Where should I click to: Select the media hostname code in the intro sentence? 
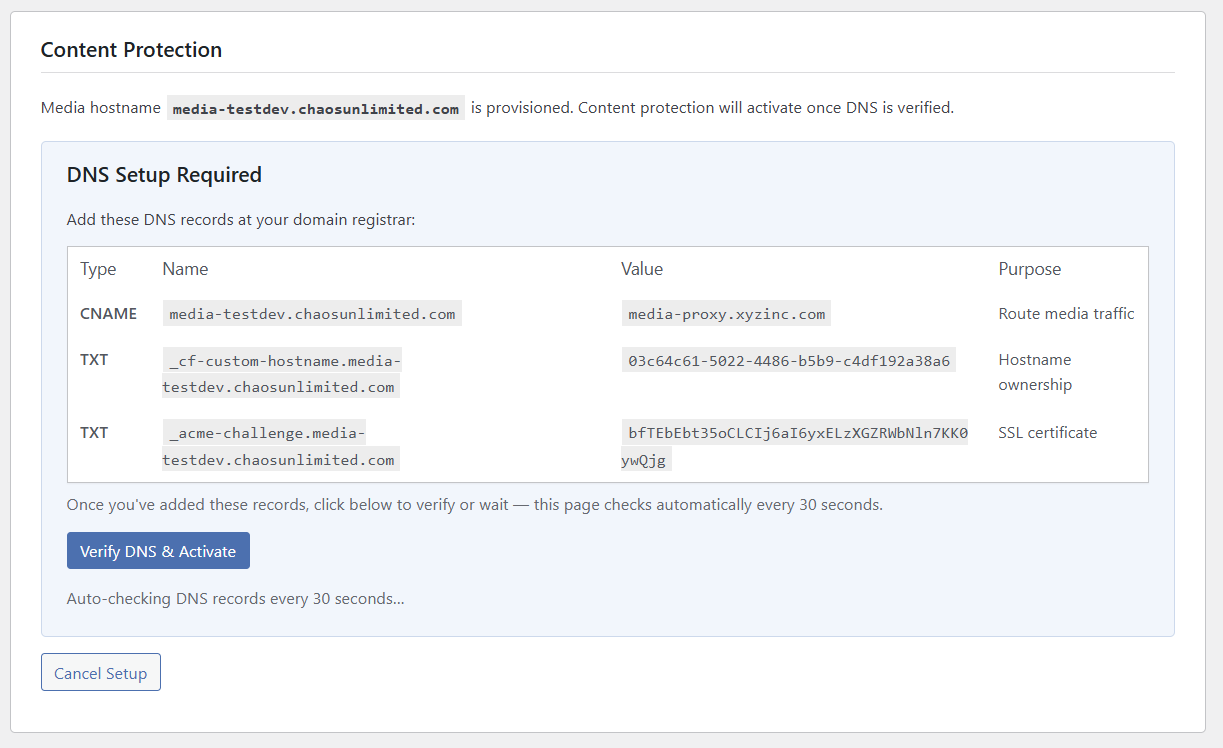tap(314, 107)
